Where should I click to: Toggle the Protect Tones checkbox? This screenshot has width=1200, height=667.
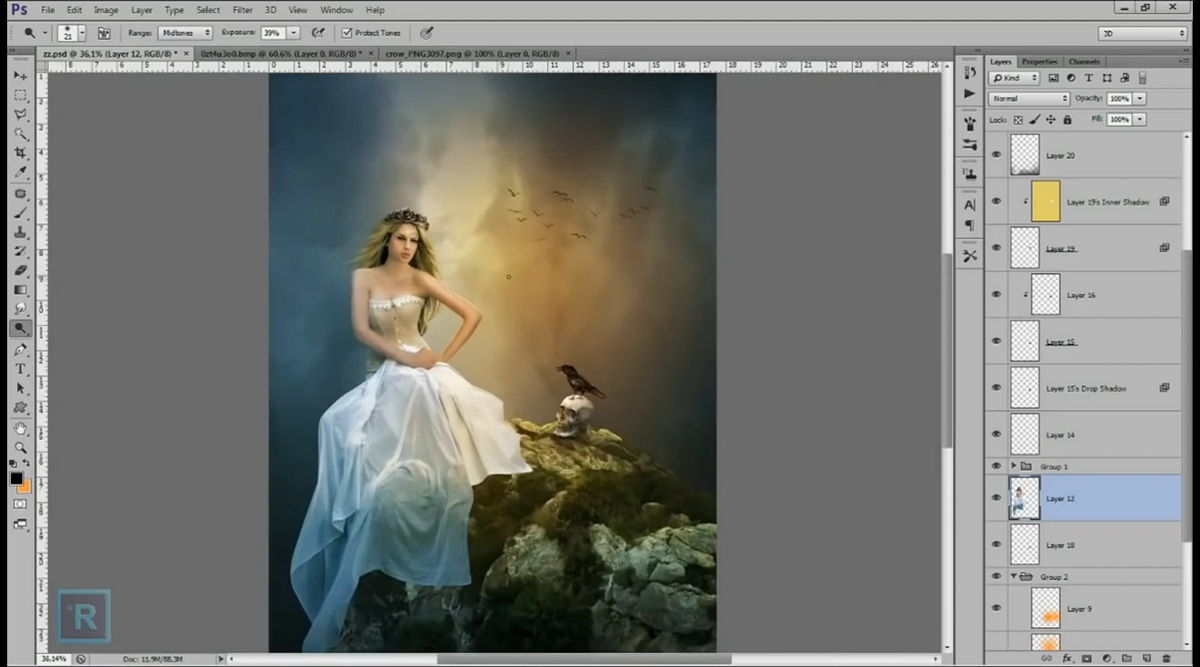[347, 33]
